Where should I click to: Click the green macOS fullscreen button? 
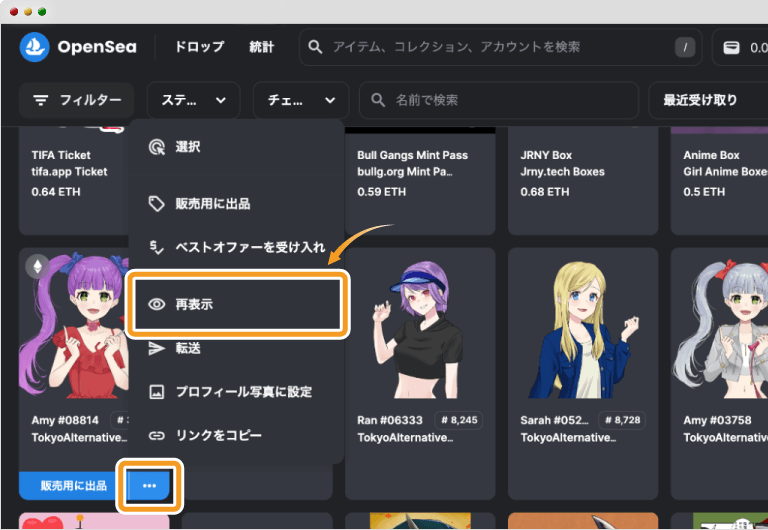tap(42, 12)
